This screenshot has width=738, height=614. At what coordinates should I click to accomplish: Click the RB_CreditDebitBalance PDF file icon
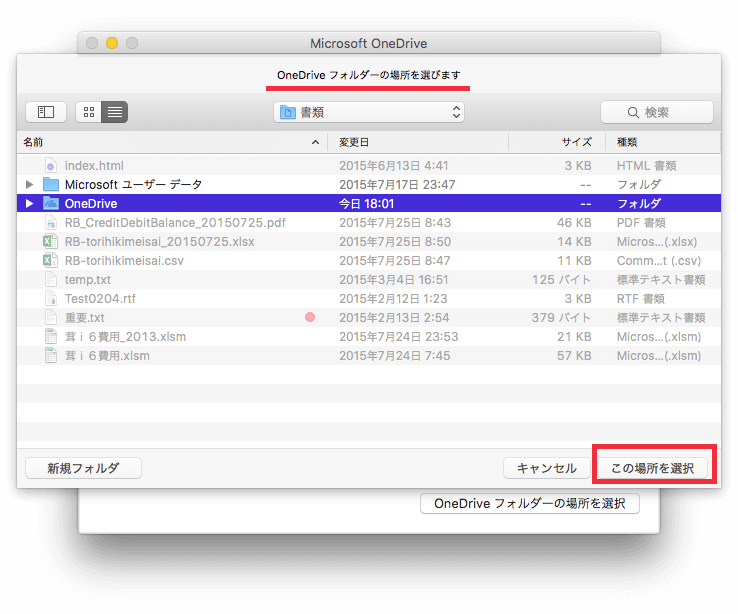[51, 223]
